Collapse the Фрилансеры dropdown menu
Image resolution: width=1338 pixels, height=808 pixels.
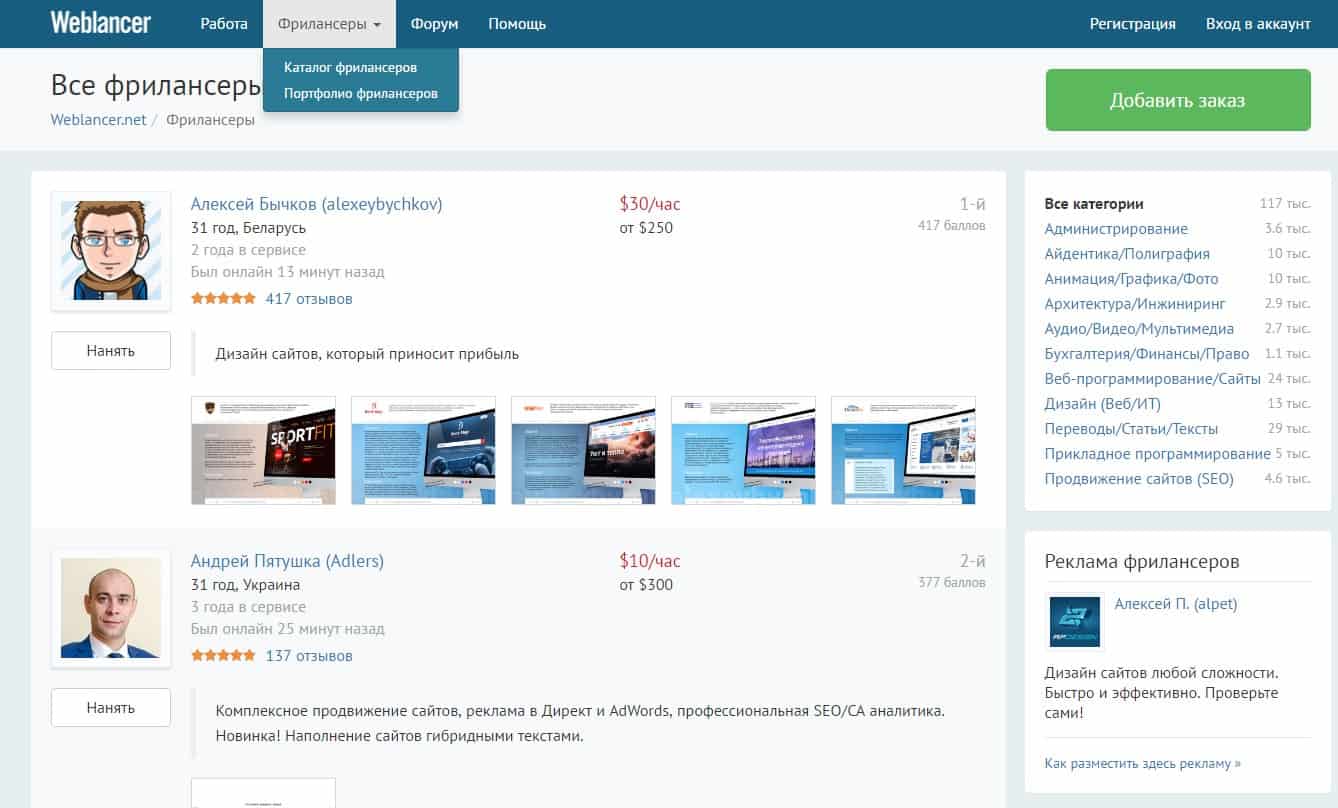click(x=330, y=24)
